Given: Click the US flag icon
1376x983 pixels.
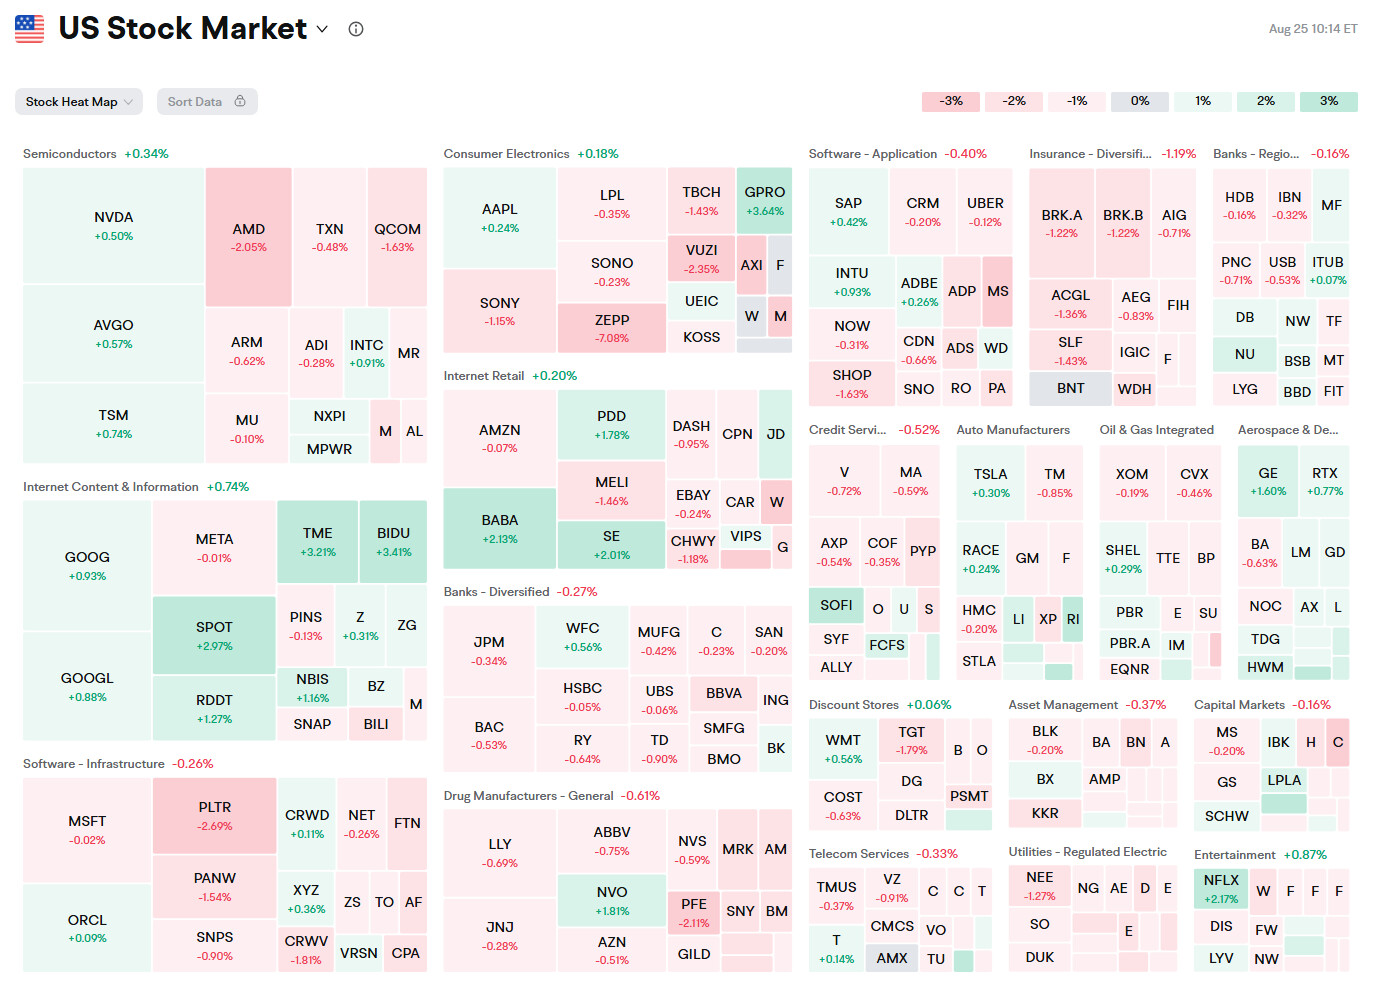Looking at the screenshot, I should click(x=30, y=29).
